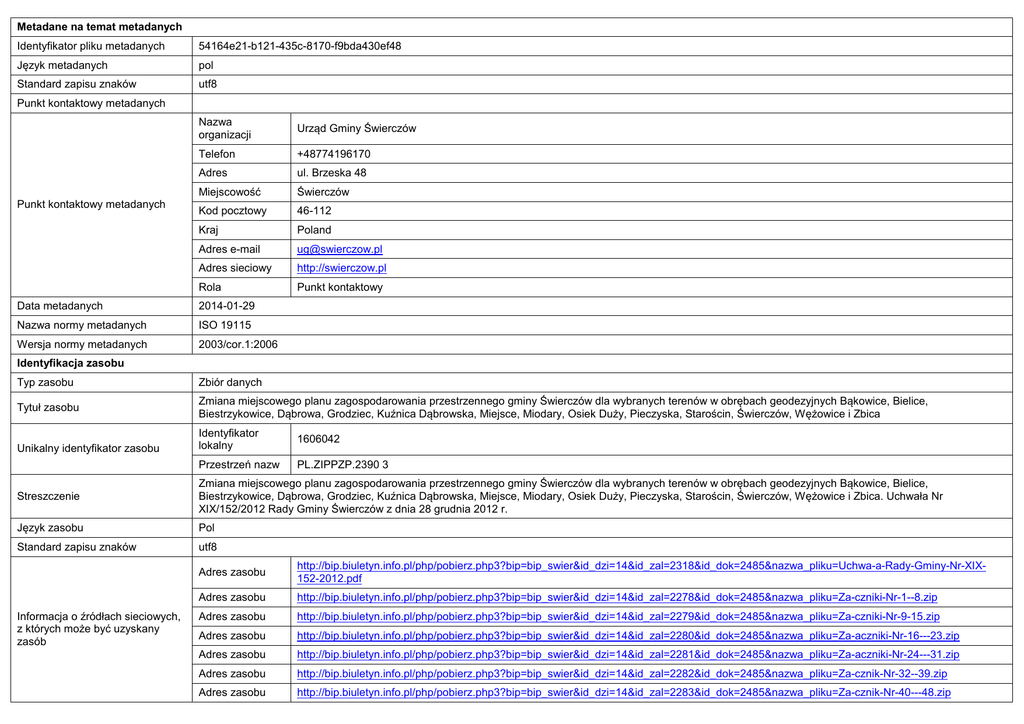Viewport: 1024px width, 724px height.
Task: Click the phone number +48774196170
Action: click(333, 154)
